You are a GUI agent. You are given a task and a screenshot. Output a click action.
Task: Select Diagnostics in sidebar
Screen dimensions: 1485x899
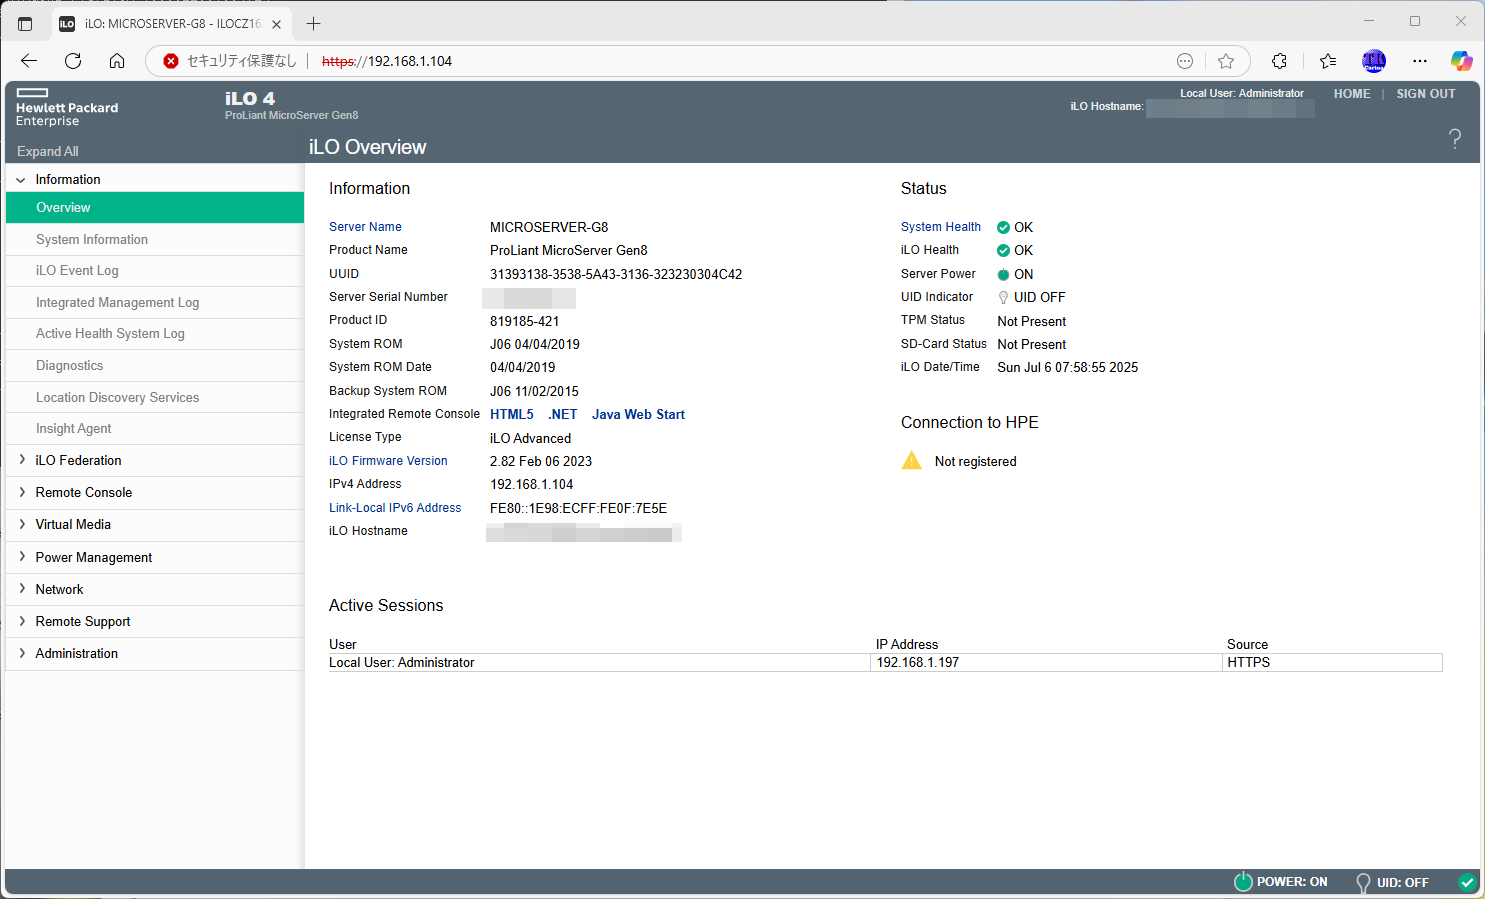pos(69,366)
